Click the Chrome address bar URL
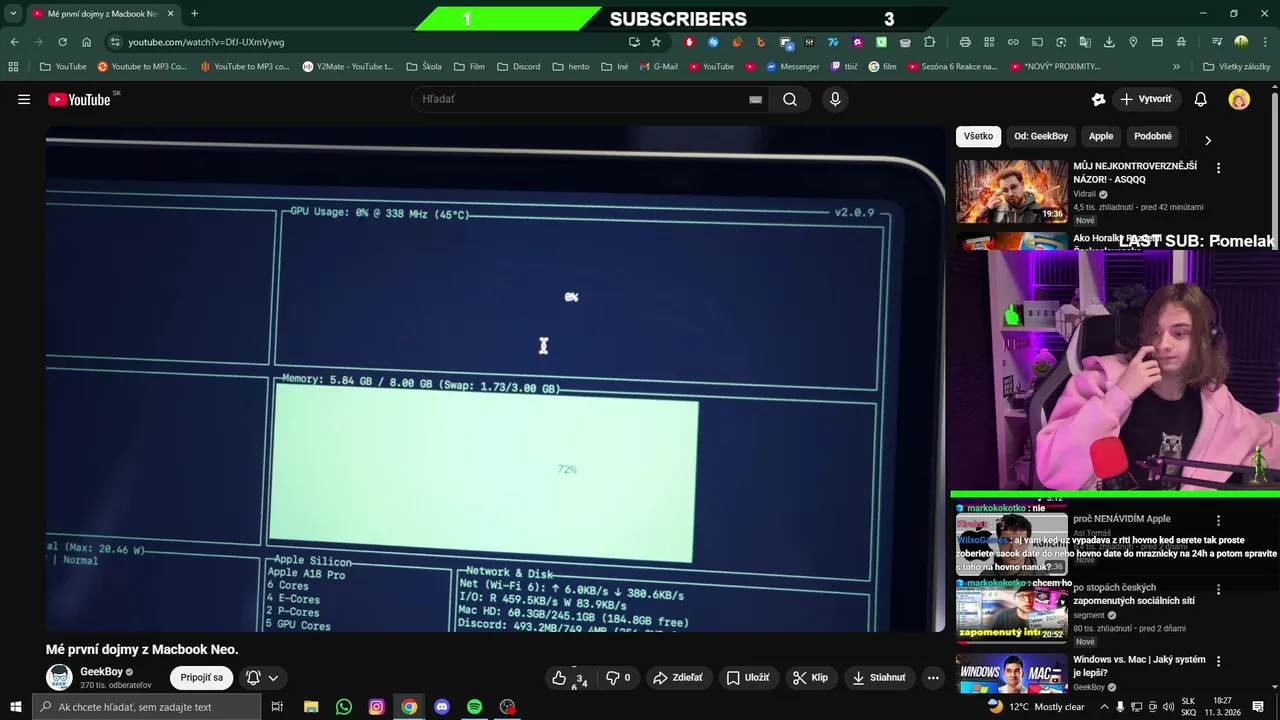Viewport: 1280px width, 720px height. coord(206,42)
